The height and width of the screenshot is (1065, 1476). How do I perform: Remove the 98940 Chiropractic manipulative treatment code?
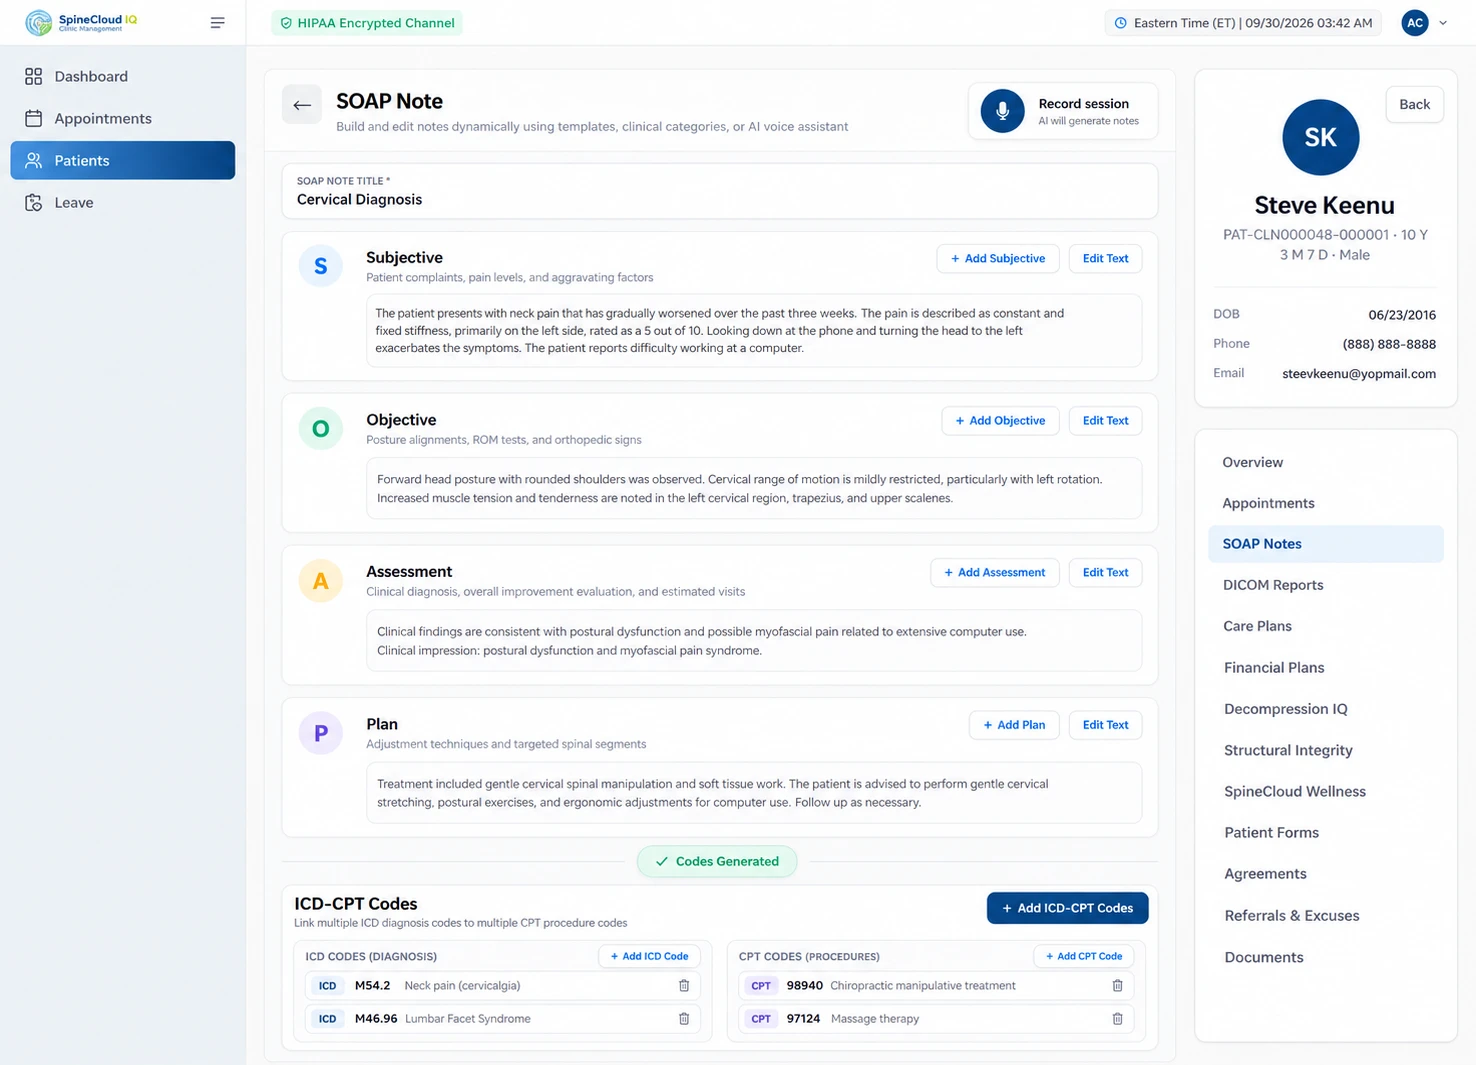[x=1117, y=986]
